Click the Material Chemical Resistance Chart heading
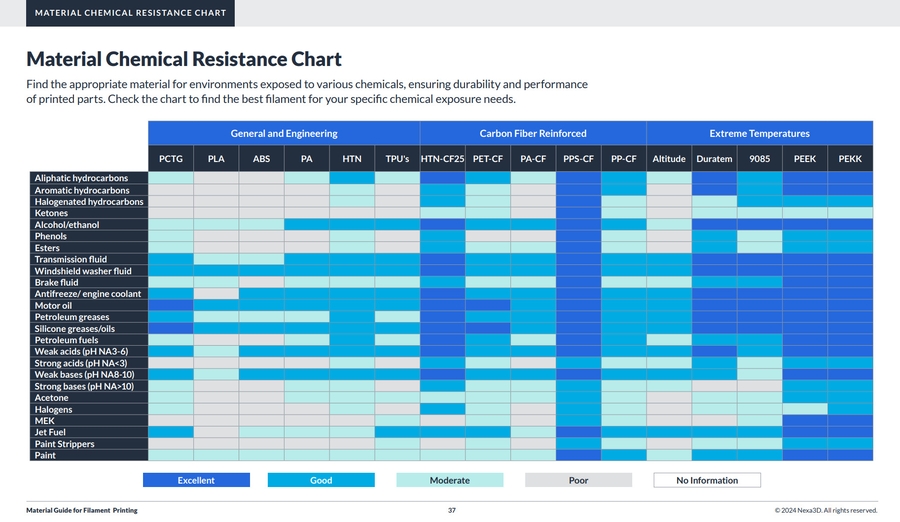 click(184, 59)
